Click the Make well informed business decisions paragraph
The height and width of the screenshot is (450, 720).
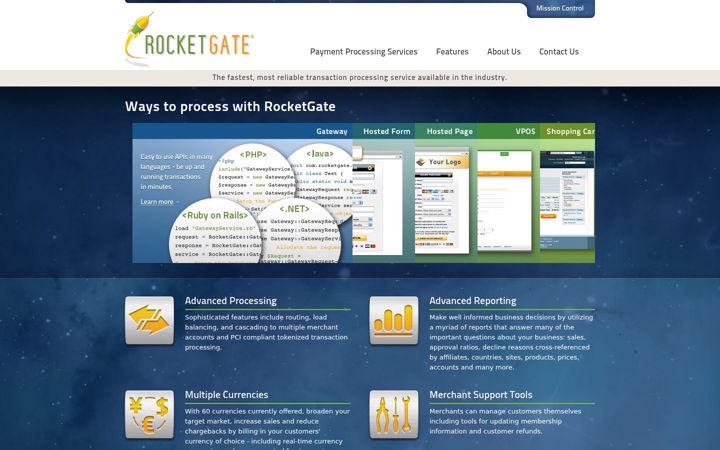click(511, 342)
